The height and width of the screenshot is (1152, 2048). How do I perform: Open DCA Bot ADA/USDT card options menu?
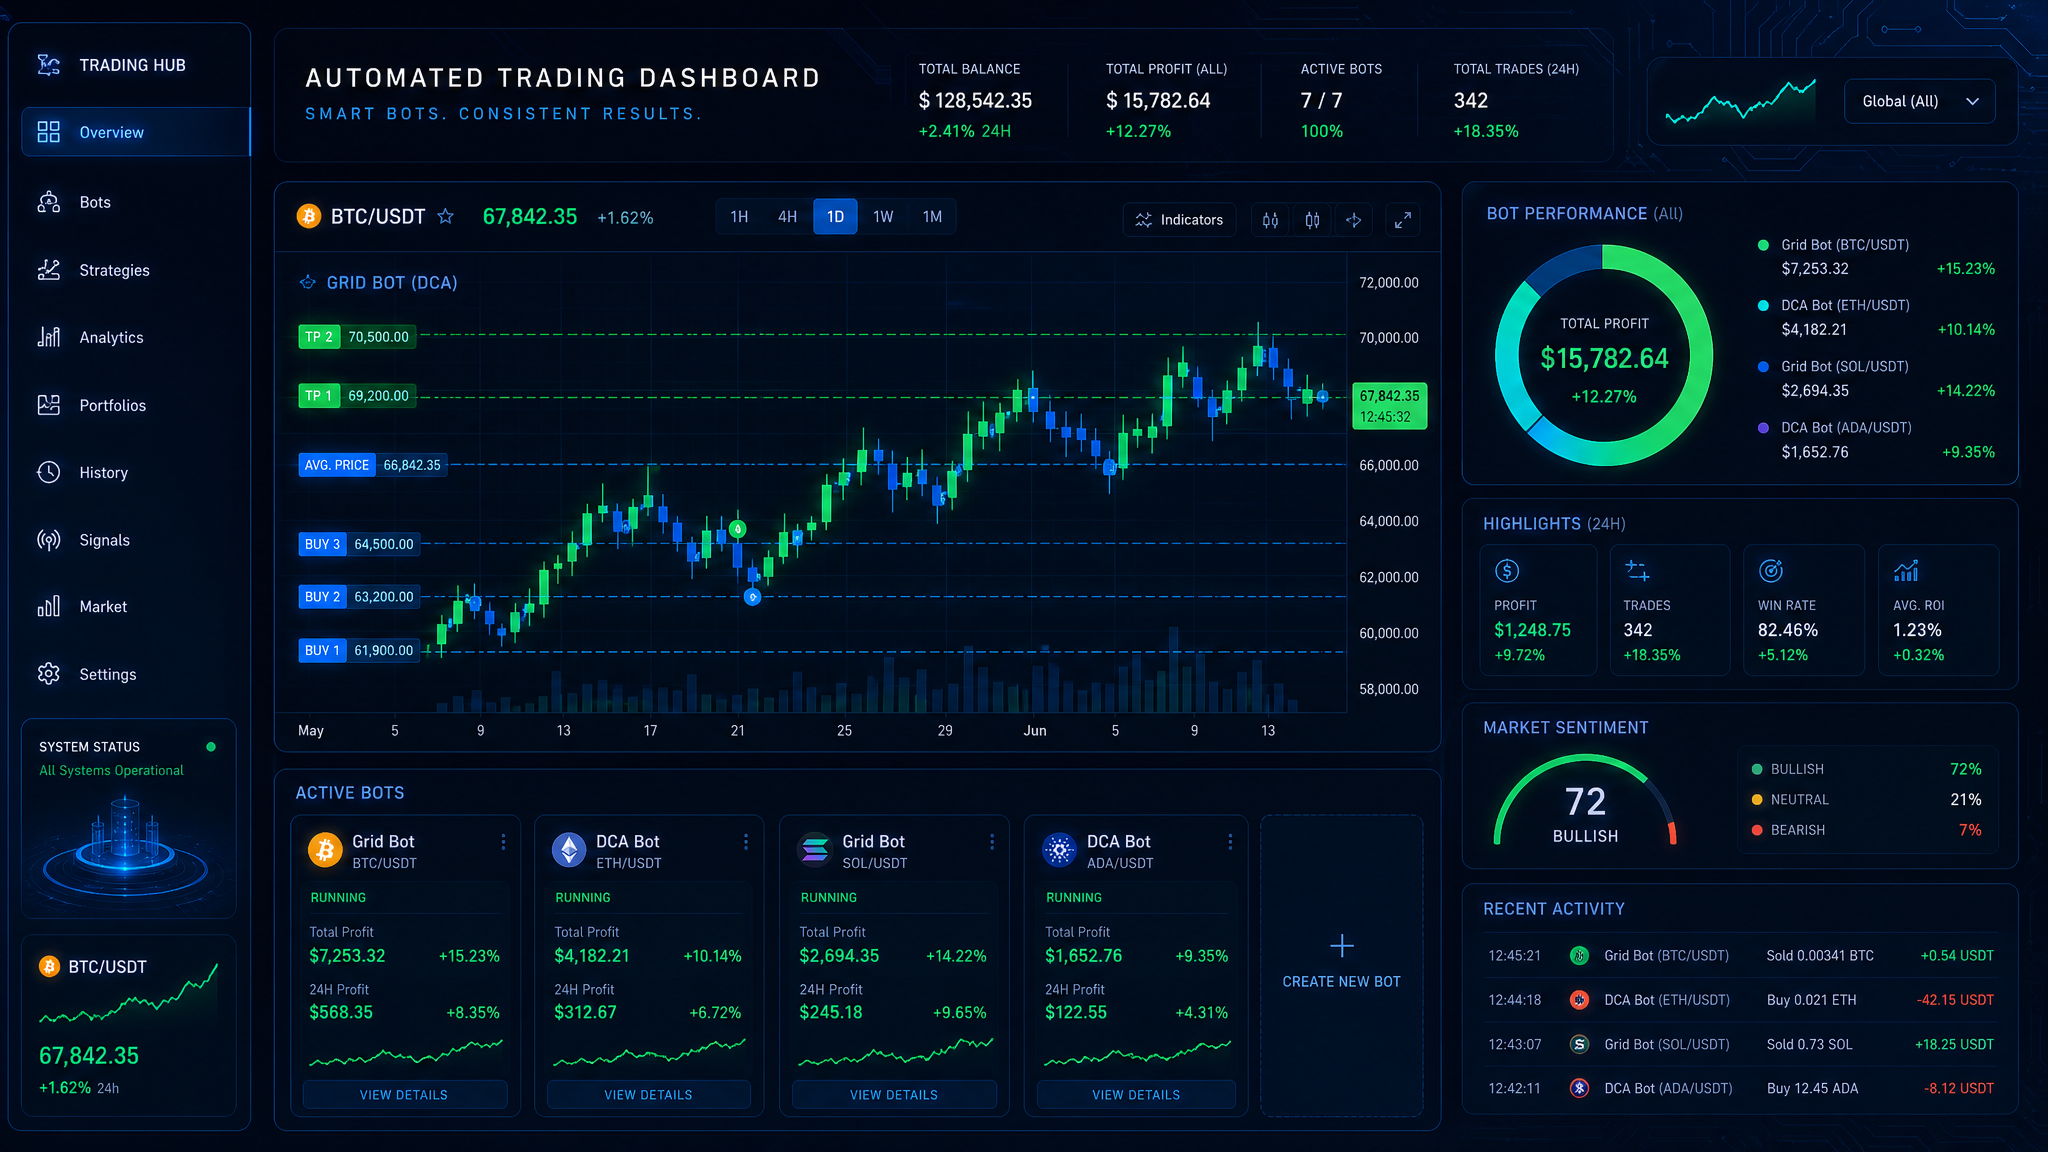pos(1230,842)
